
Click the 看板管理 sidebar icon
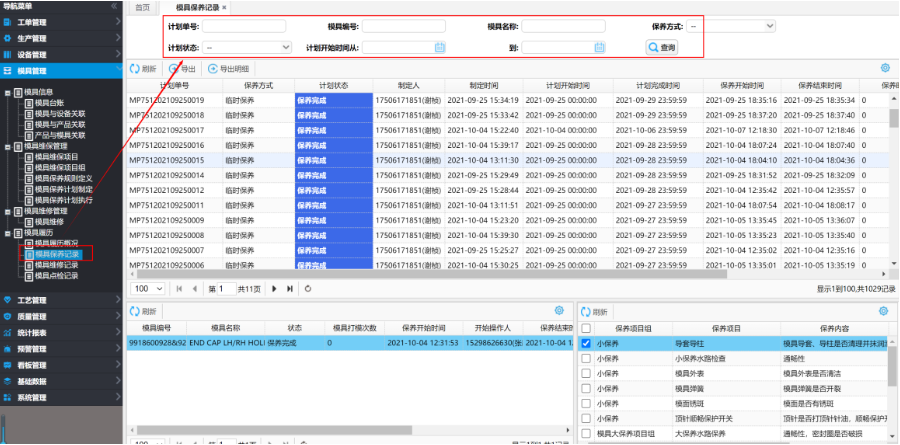tap(7, 365)
